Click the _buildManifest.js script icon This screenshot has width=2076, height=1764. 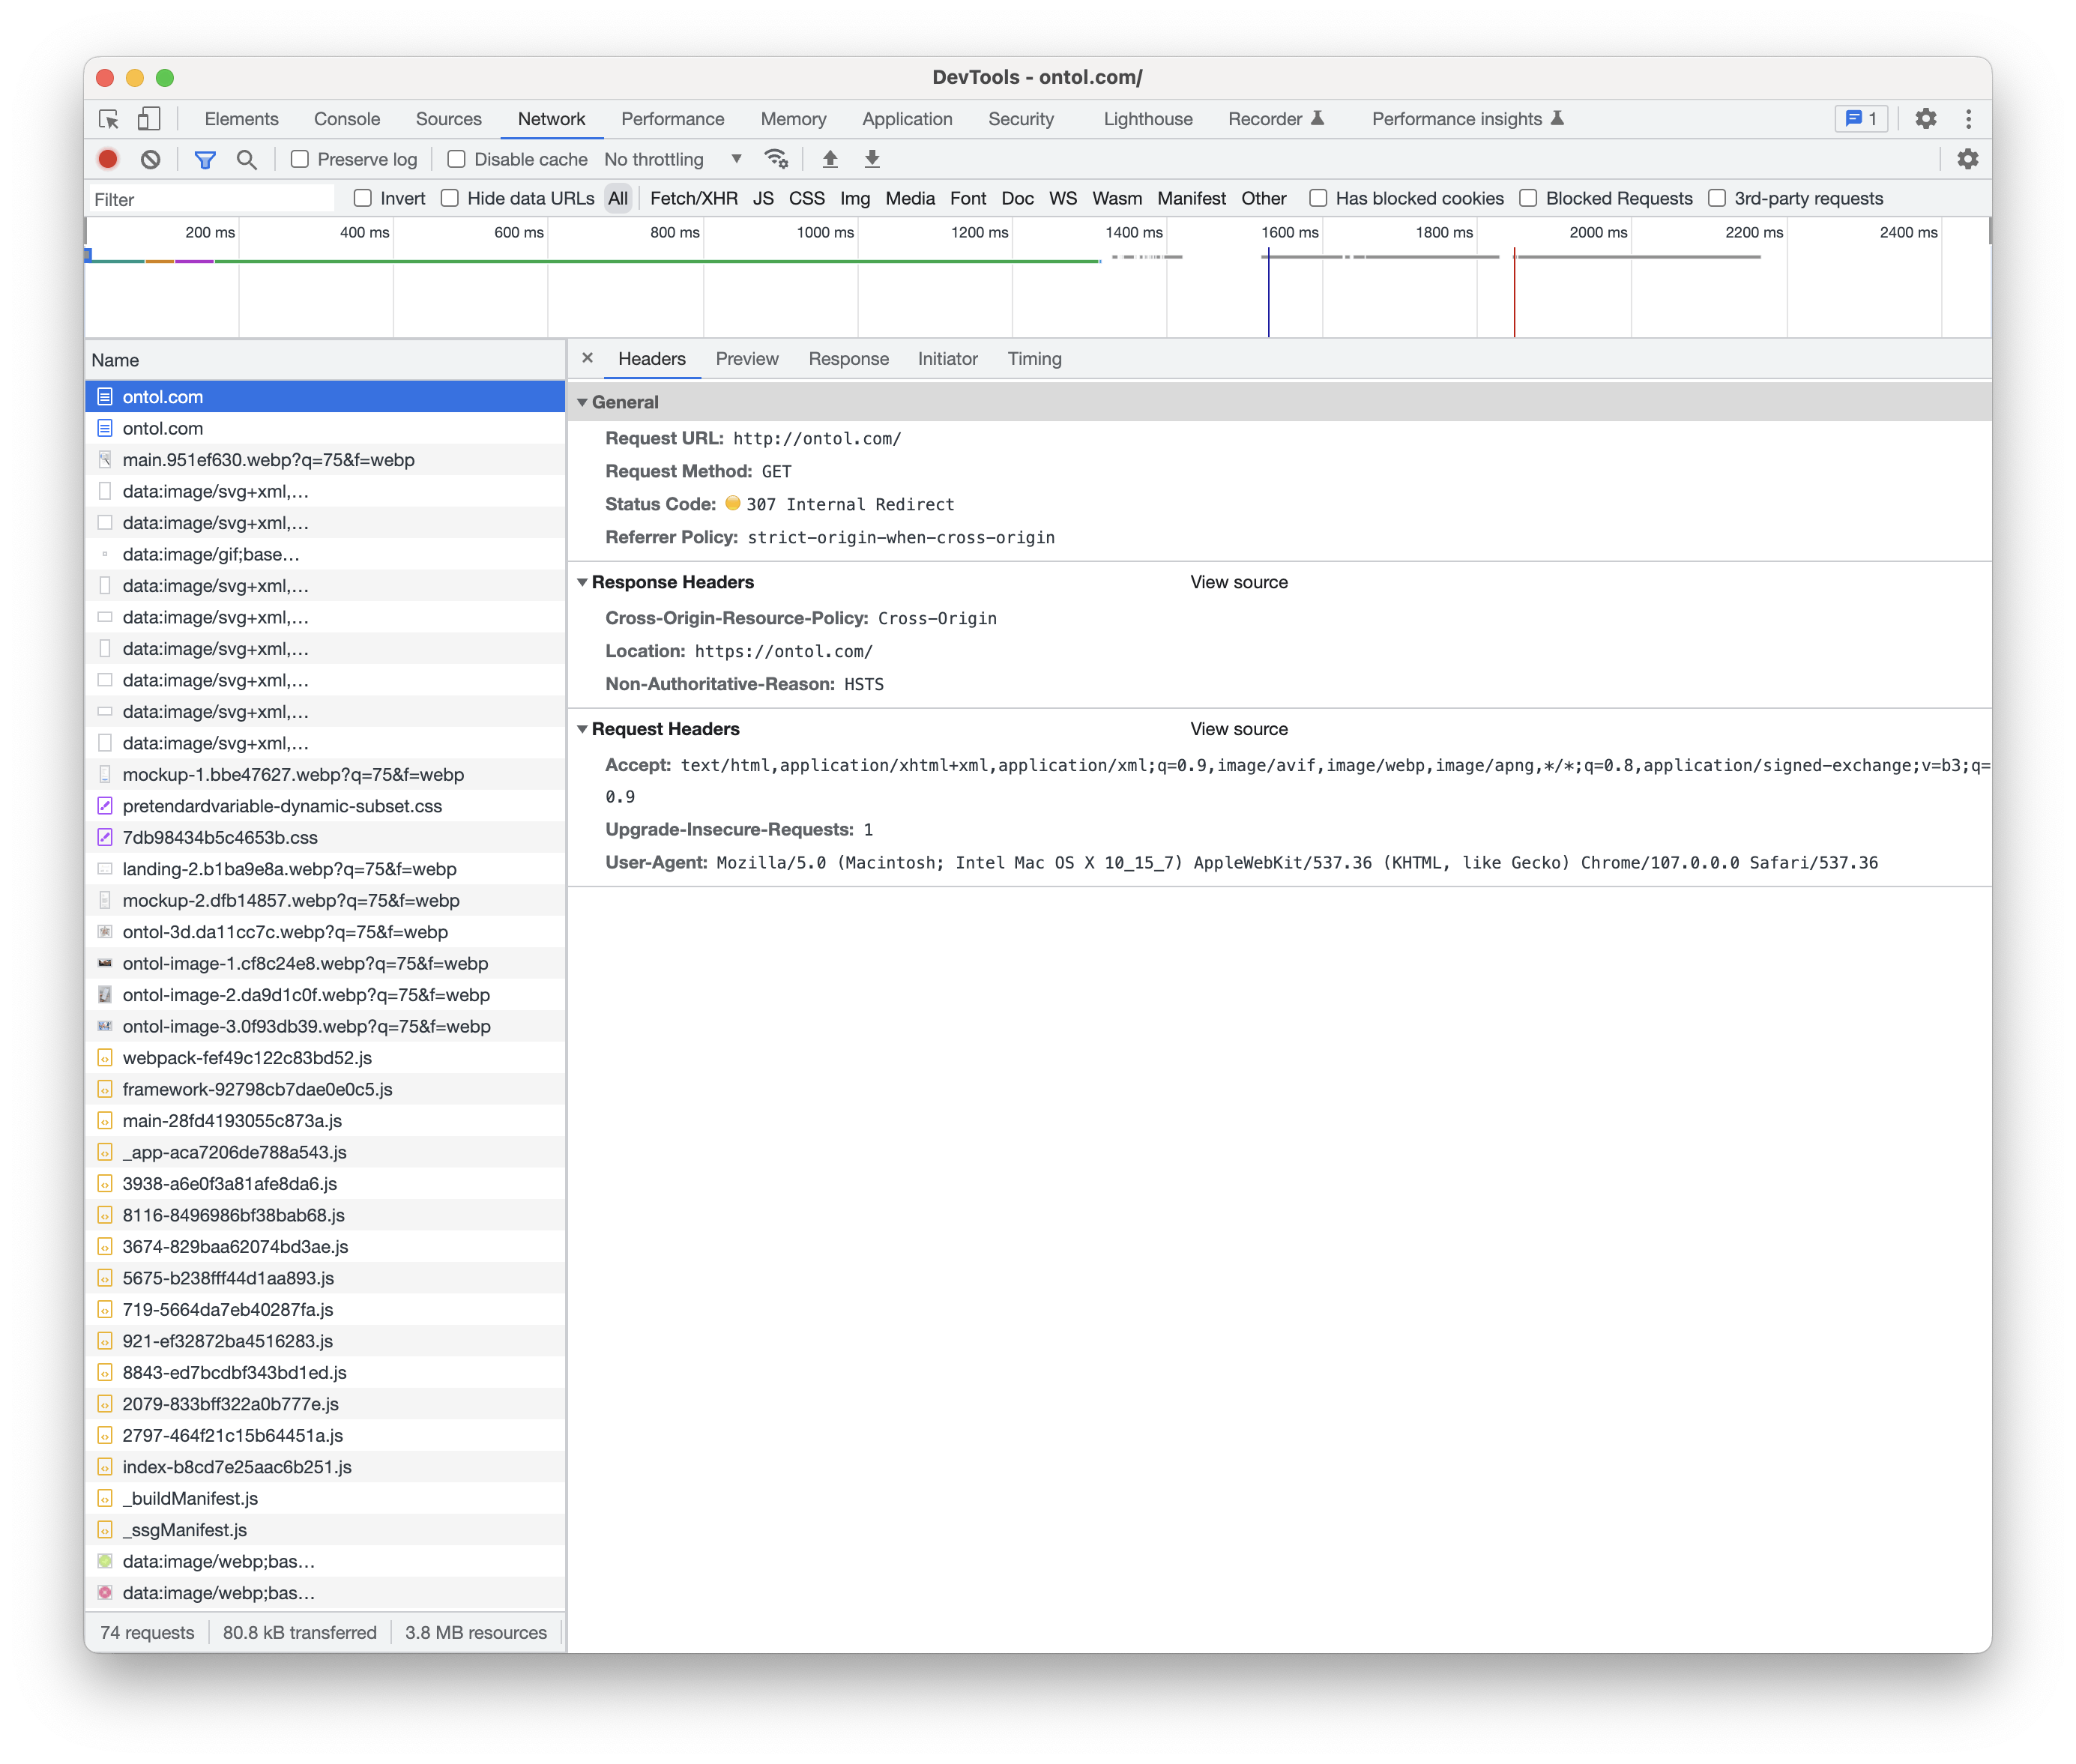105,1498
